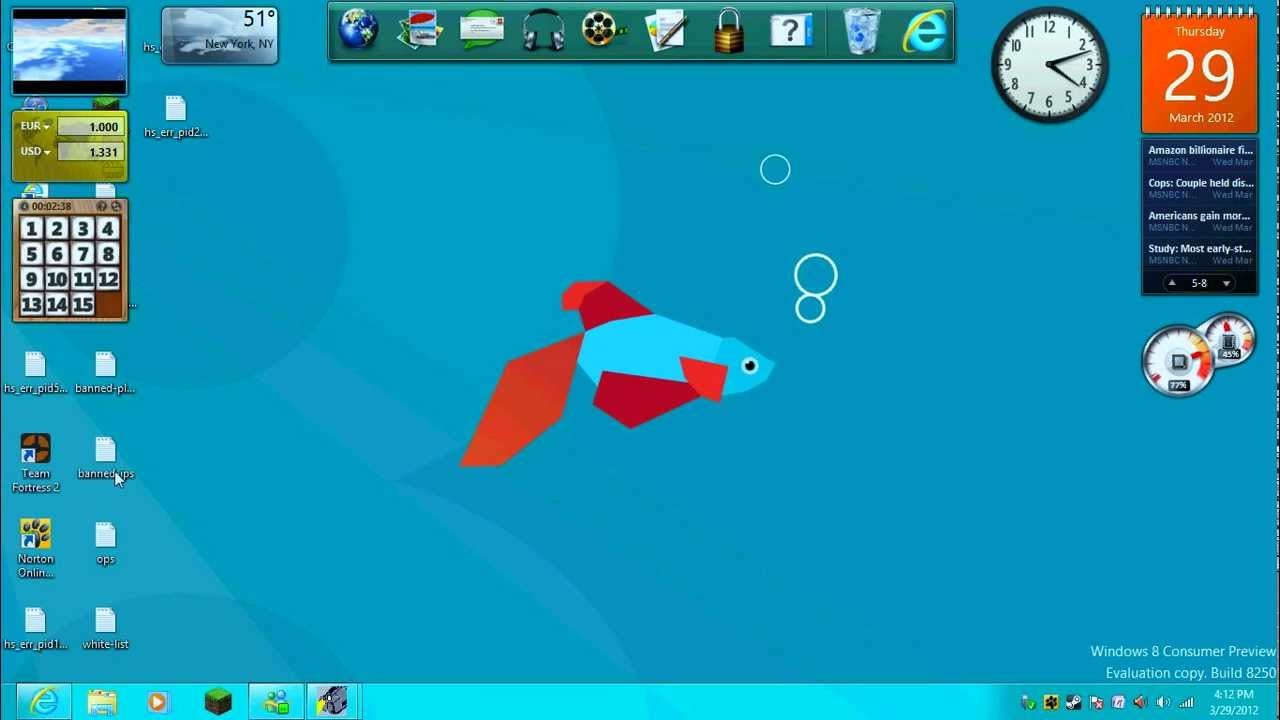This screenshot has width=1280, height=720.
Task: Open Internet Explorer from the taskbar
Action: tap(44, 702)
